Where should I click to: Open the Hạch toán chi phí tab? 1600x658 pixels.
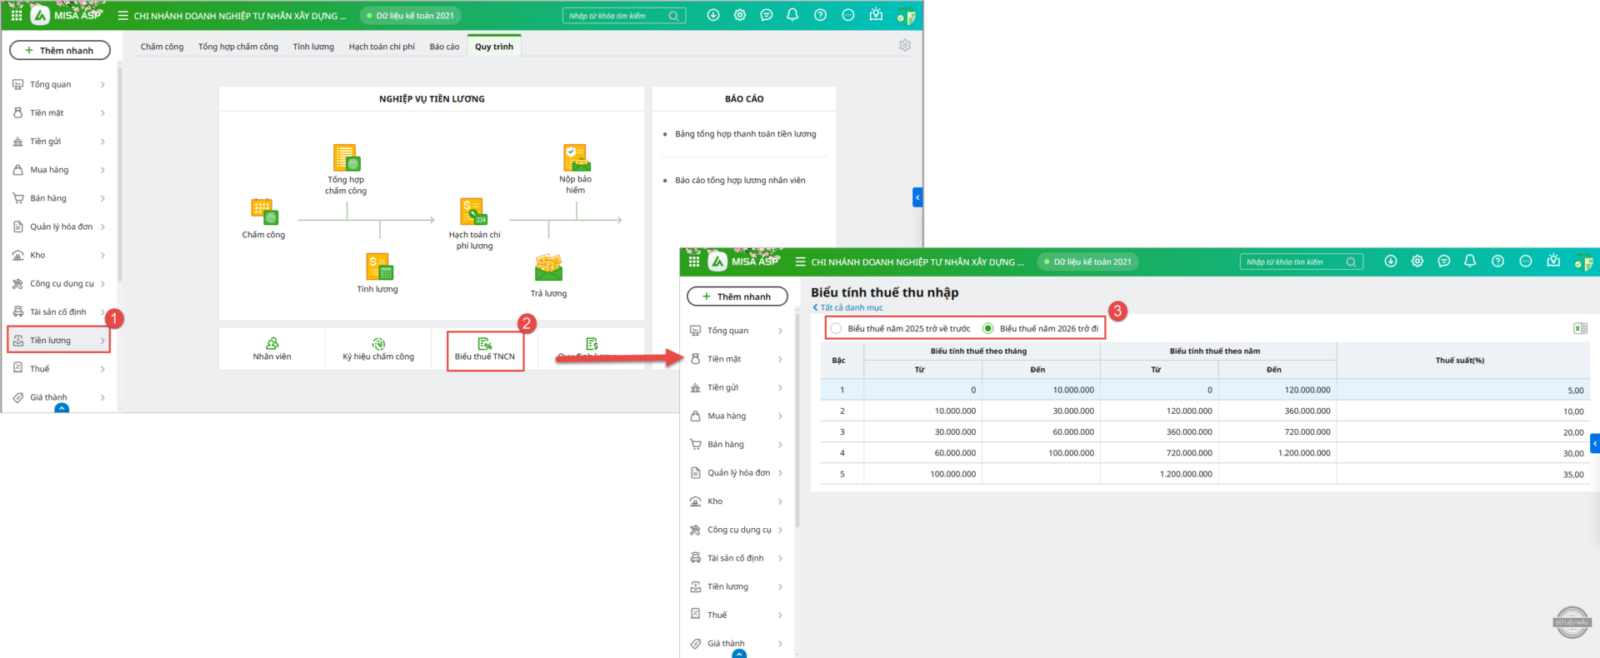381,47
